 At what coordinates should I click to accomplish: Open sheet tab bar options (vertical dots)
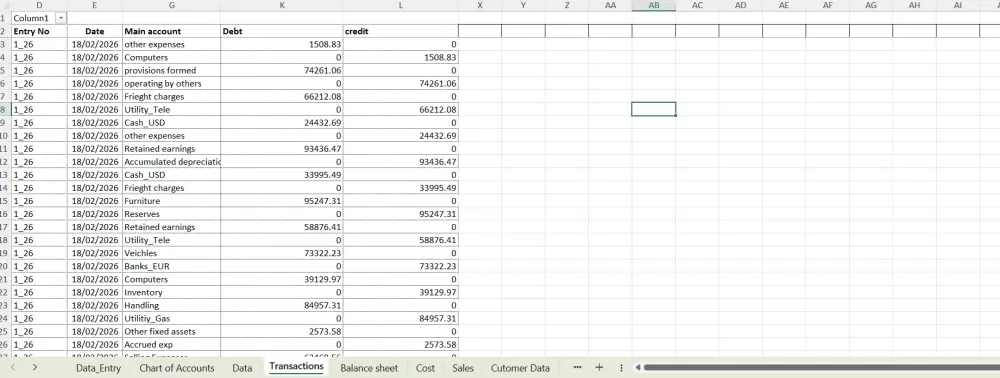coord(621,368)
